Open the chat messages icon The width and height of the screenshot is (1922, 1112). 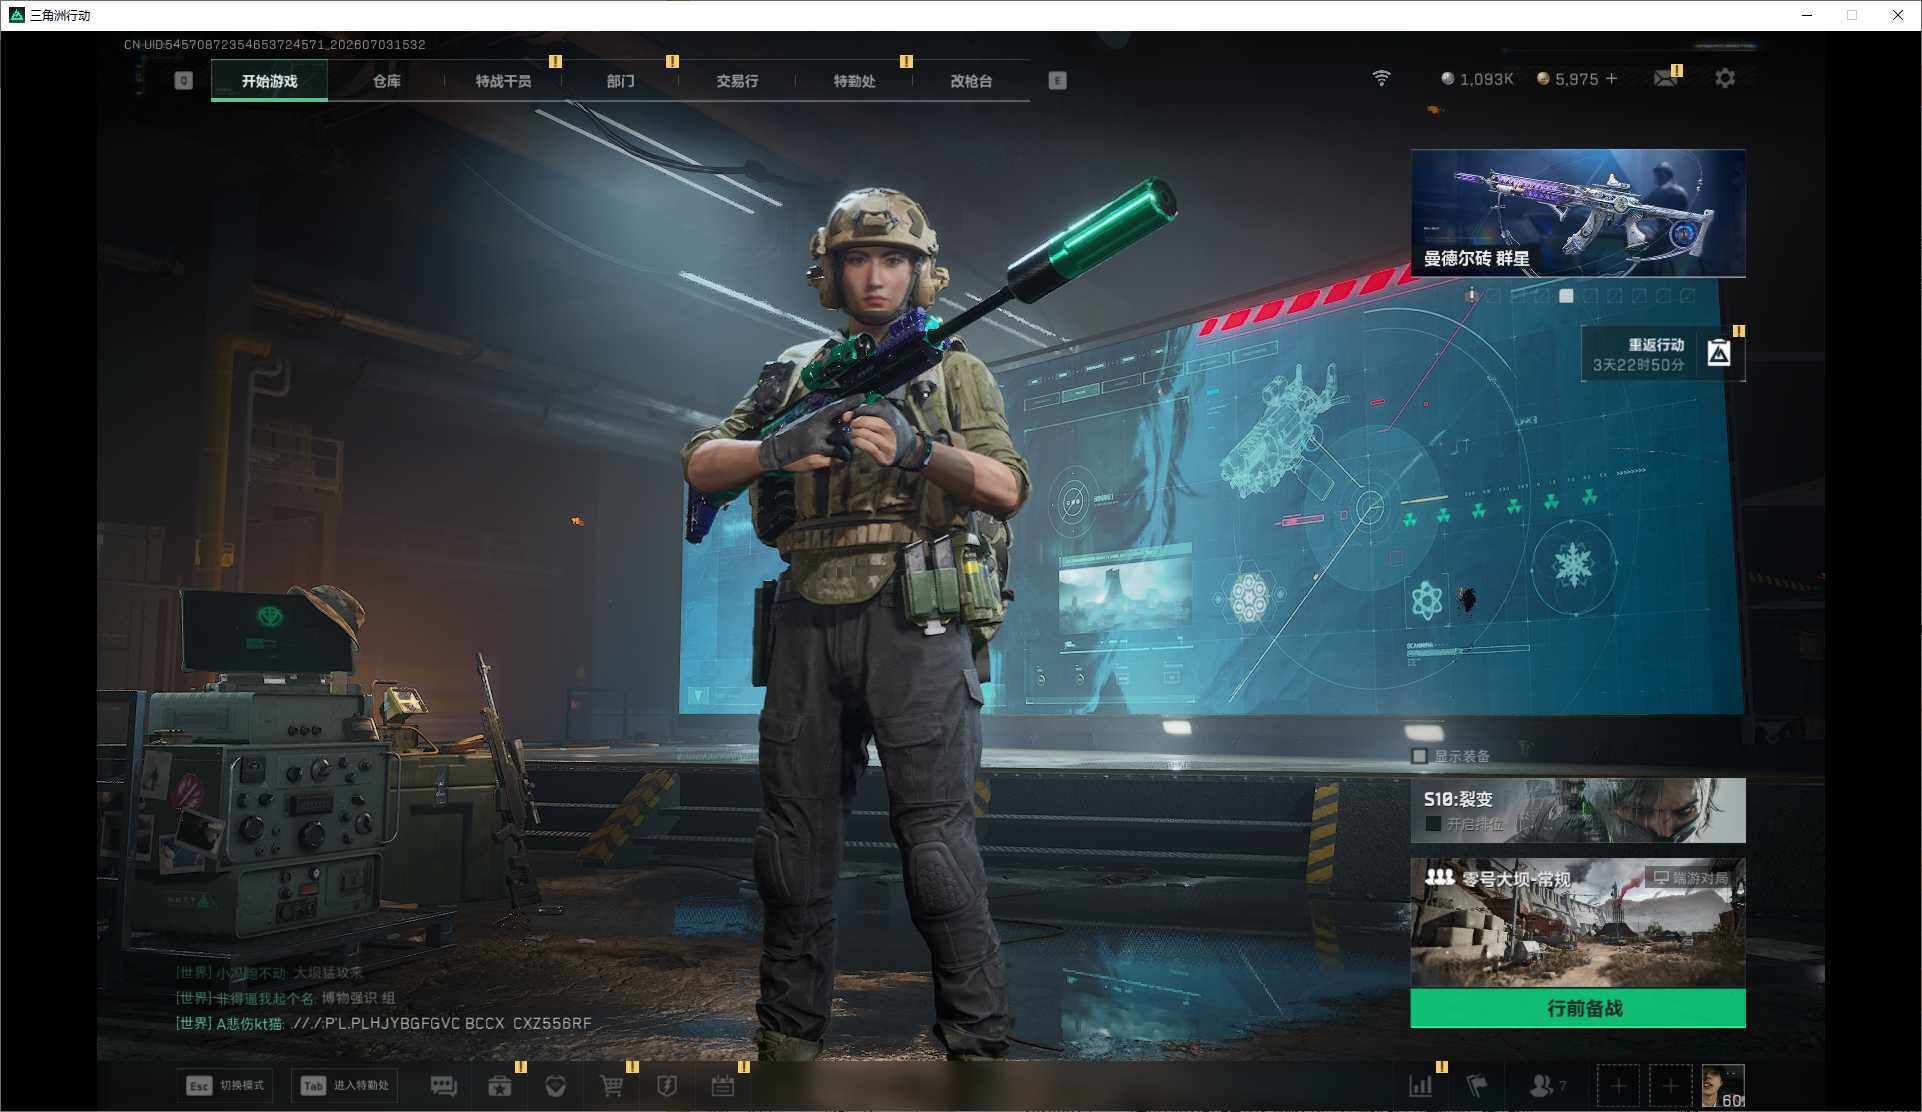(x=443, y=1086)
